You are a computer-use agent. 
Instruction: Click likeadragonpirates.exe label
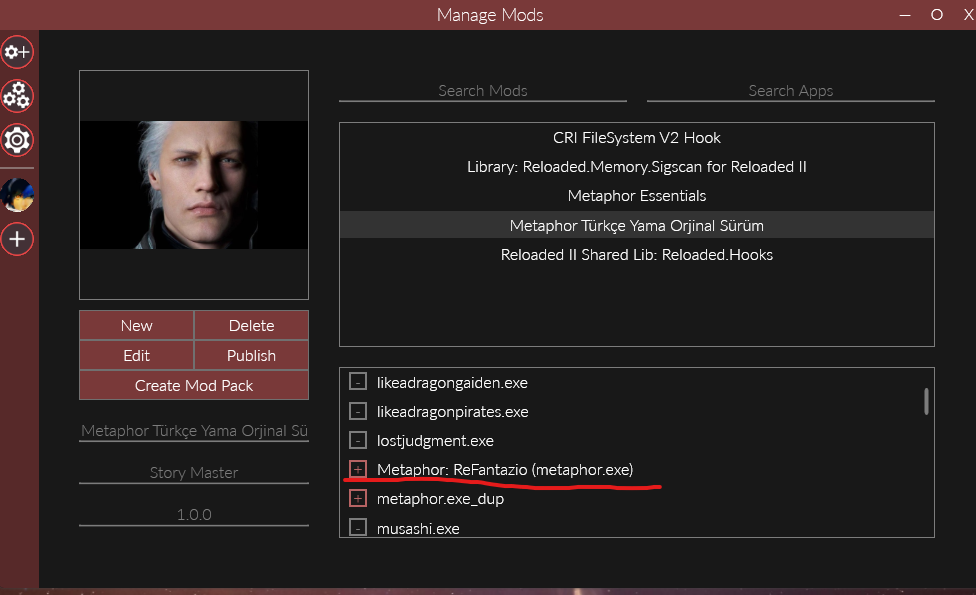pyautogui.click(x=453, y=411)
